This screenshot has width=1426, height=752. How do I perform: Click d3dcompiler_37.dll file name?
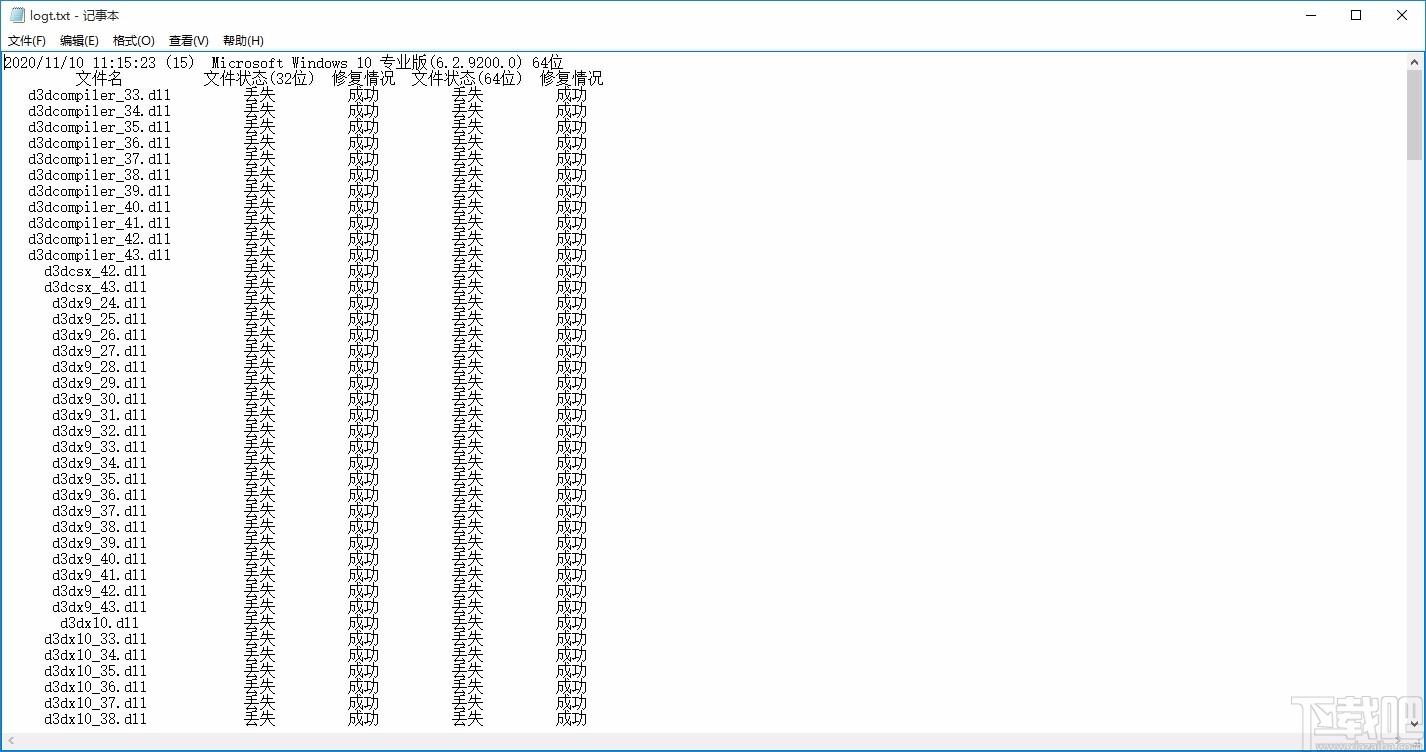pyautogui.click(x=99, y=159)
